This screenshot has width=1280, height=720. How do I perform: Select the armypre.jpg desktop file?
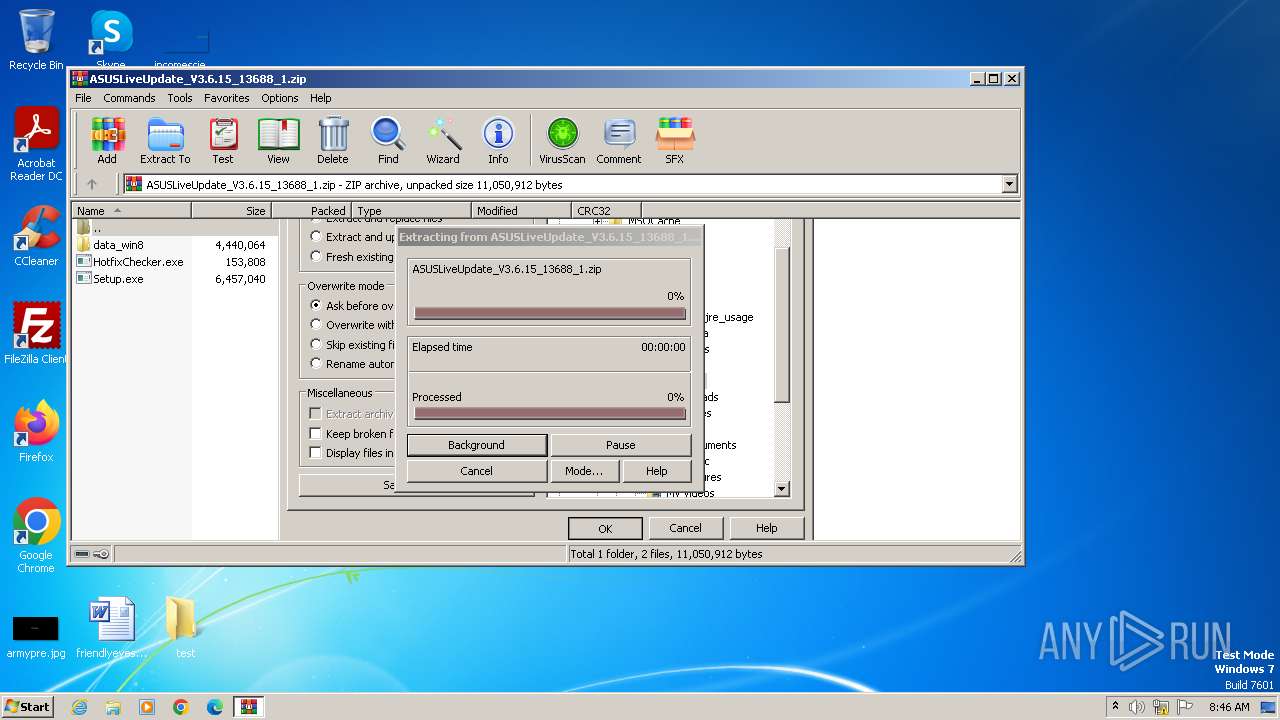(x=36, y=636)
